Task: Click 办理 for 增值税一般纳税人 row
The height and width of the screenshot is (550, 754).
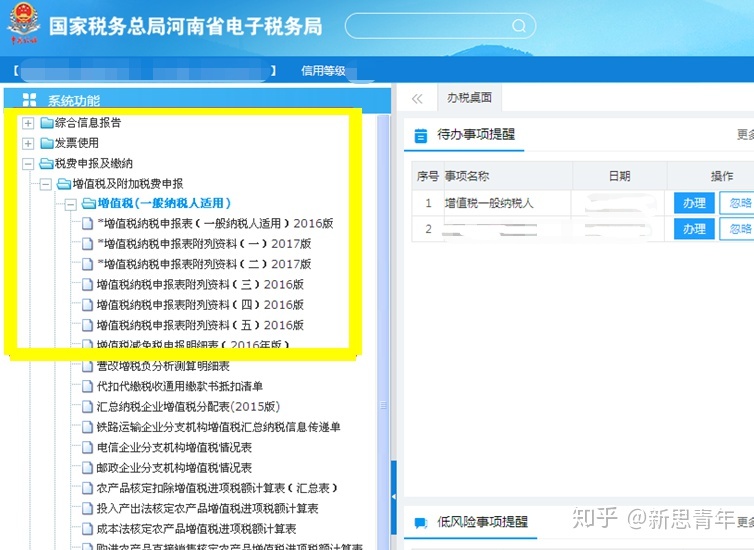Action: (x=694, y=203)
